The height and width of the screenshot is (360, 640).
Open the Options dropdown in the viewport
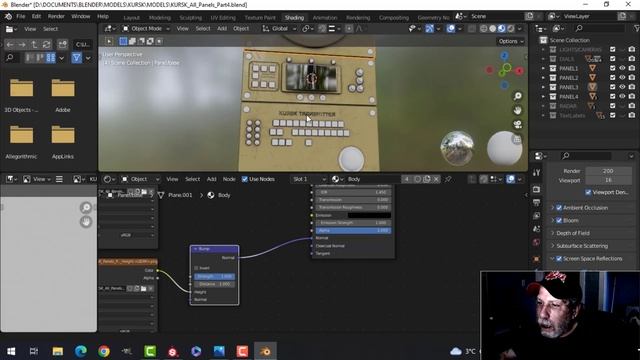(510, 41)
